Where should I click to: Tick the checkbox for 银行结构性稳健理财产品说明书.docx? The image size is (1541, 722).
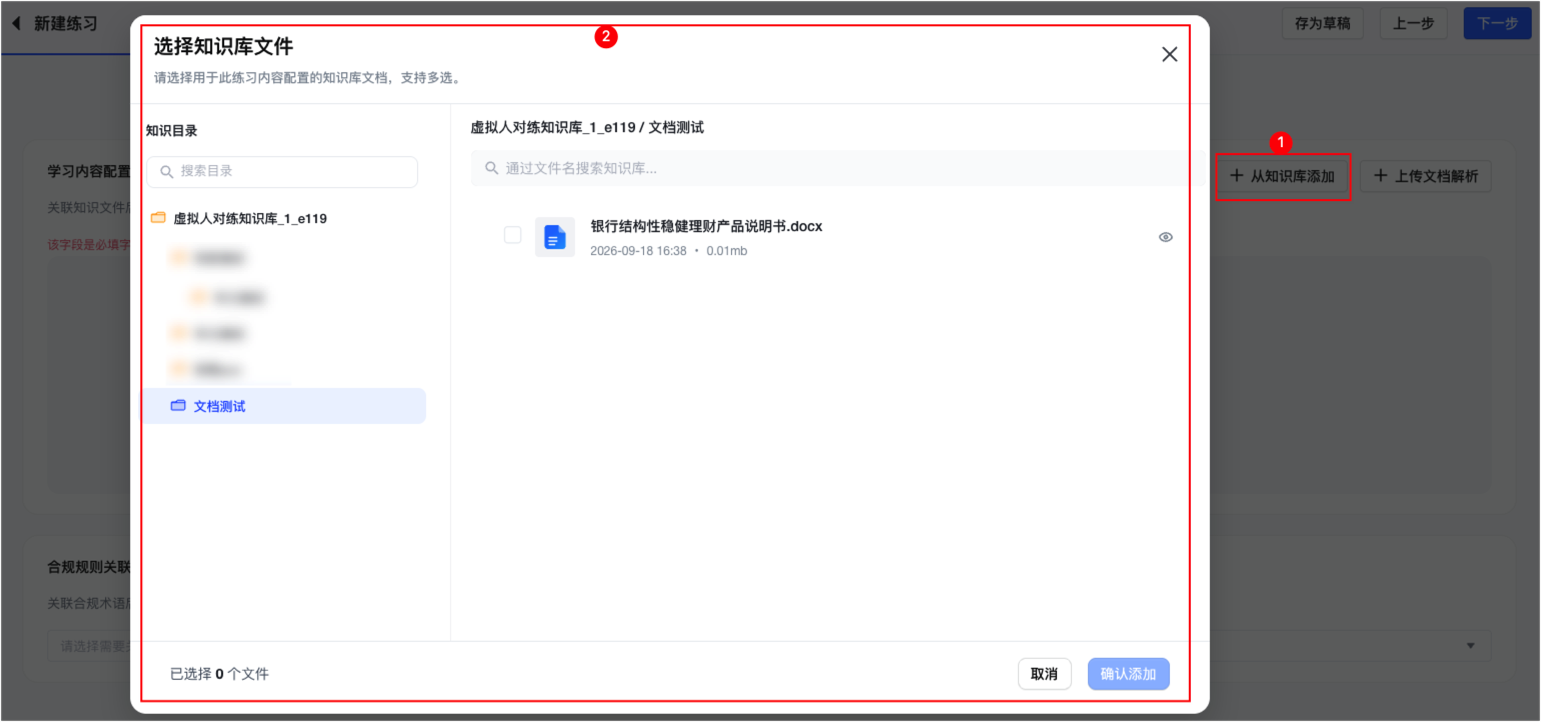tap(512, 235)
